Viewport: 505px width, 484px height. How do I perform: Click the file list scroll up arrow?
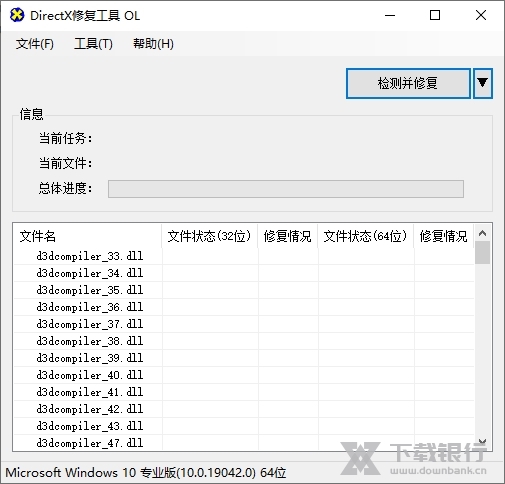482,233
